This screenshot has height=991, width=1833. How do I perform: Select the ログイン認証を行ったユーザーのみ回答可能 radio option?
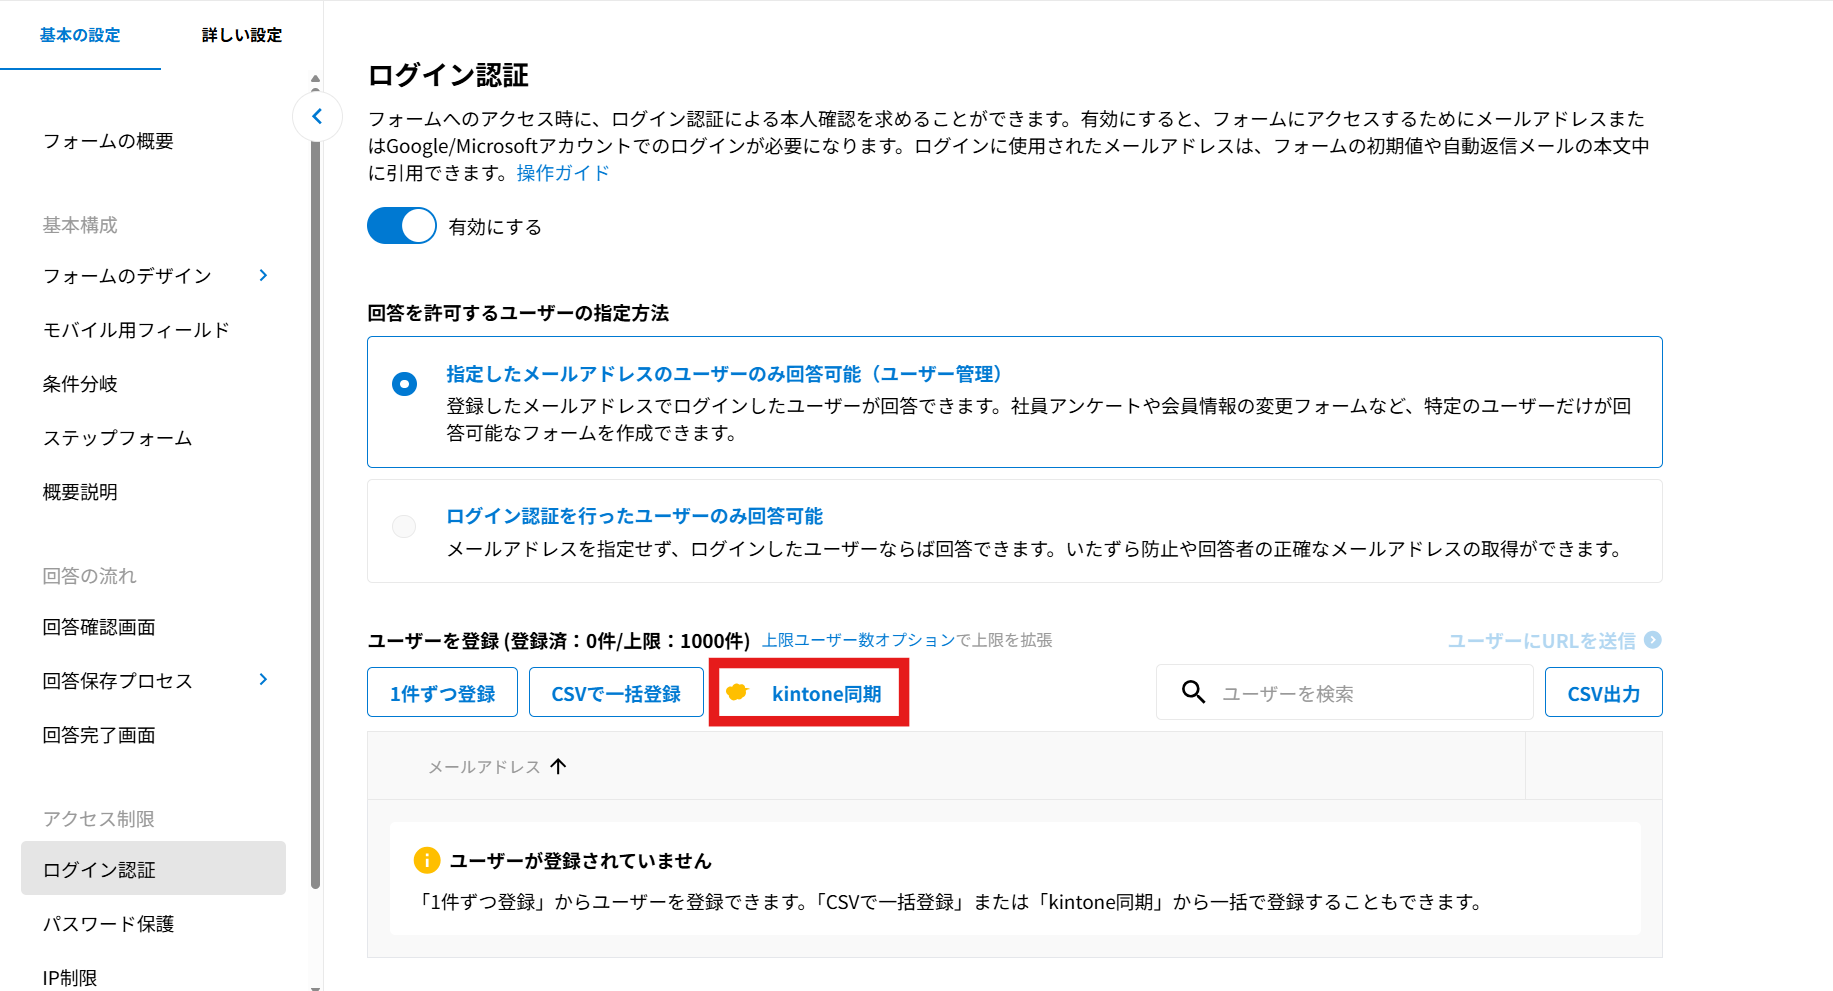click(x=405, y=526)
